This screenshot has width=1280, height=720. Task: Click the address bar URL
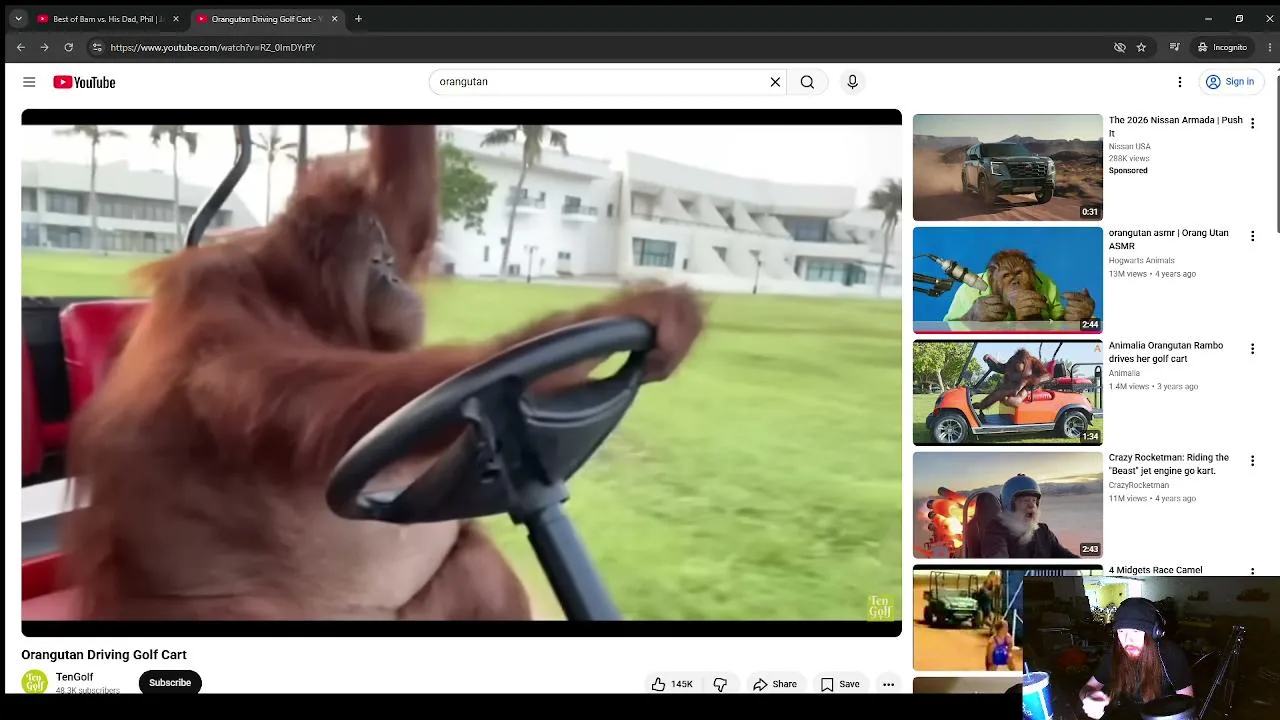point(213,47)
